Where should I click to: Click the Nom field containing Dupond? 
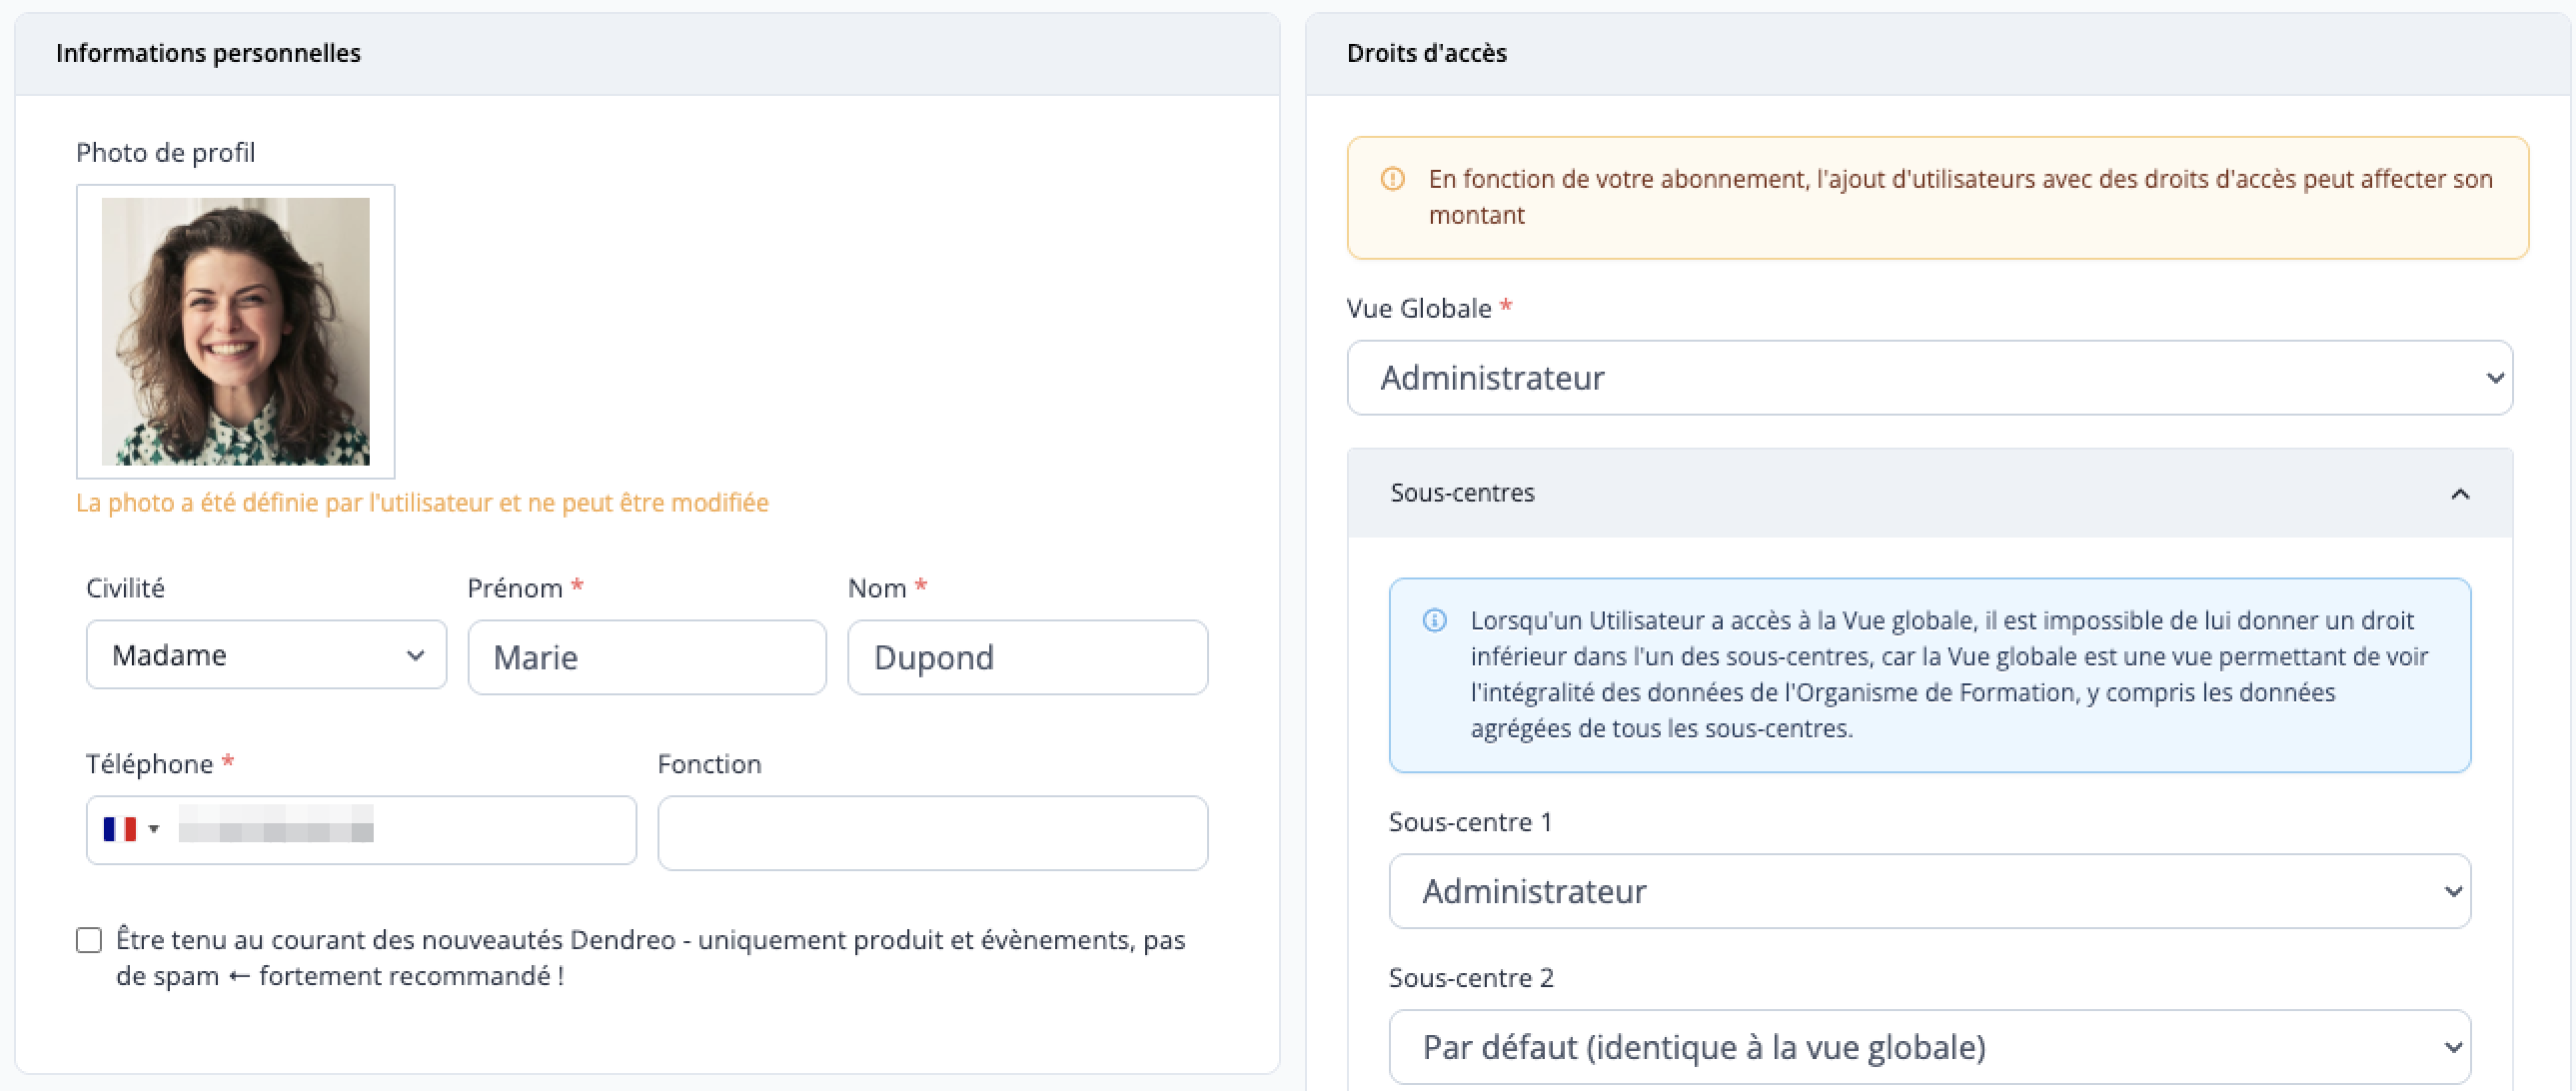click(x=1027, y=657)
